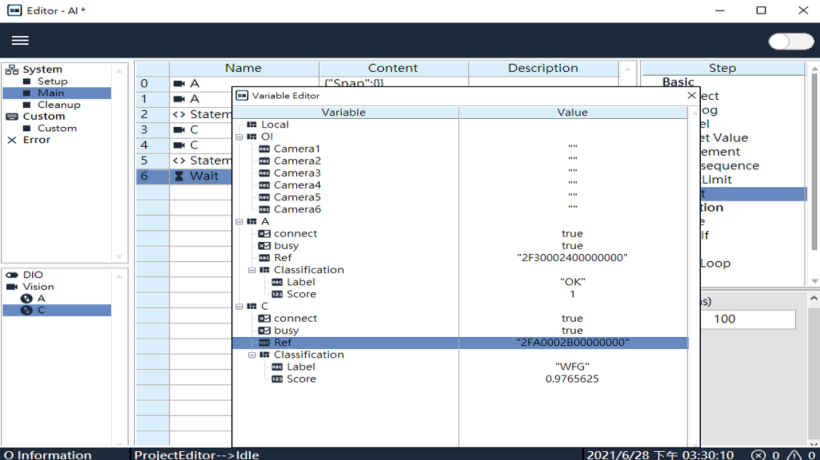Click camera icon in step row 3
The image size is (820, 460).
click(179, 130)
